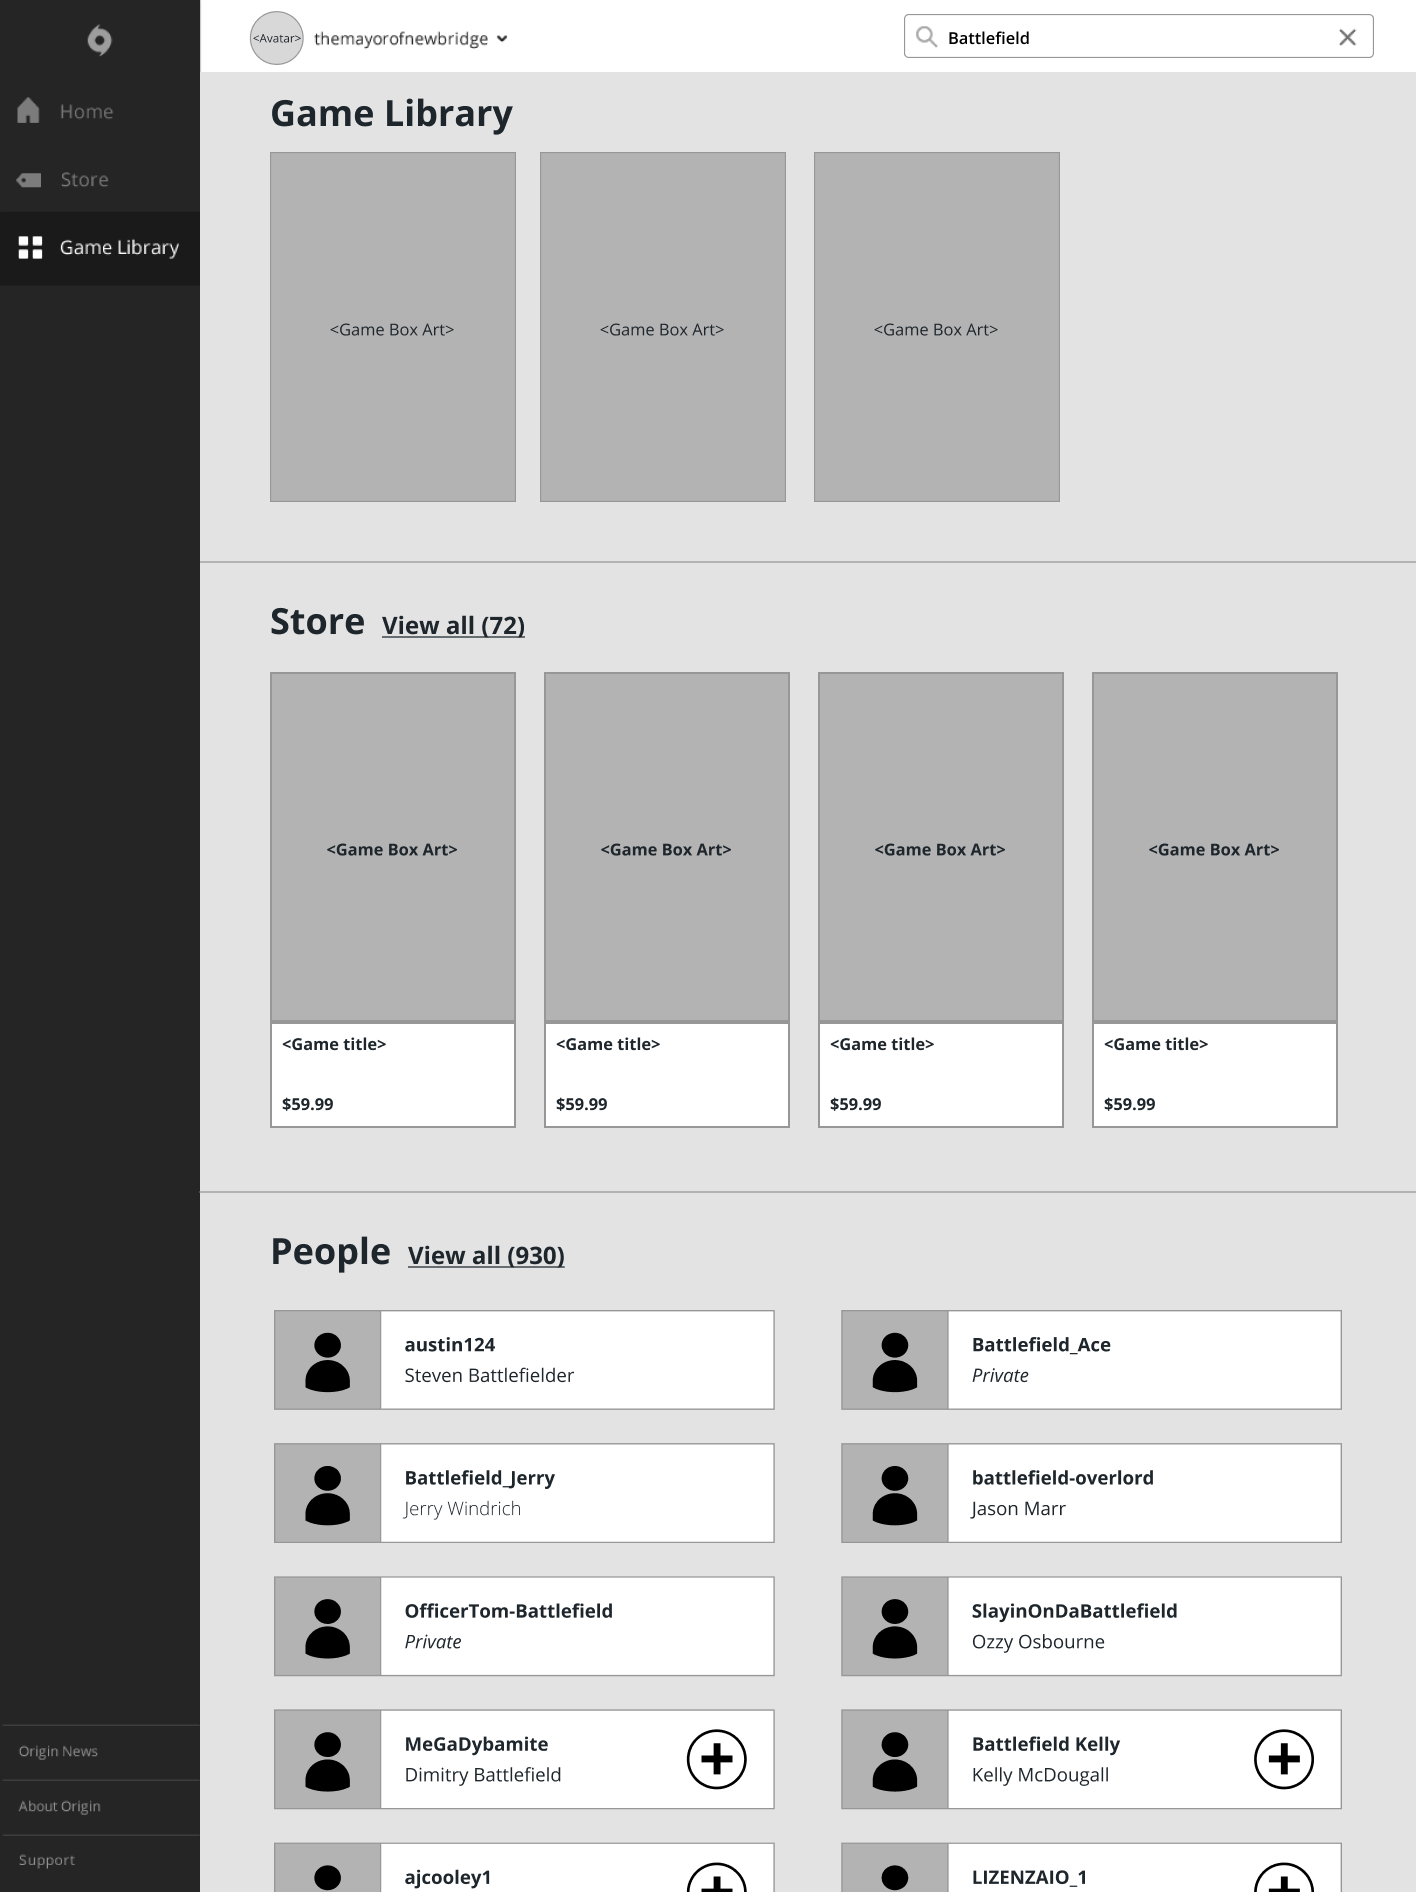Click the Store tag icon

coord(29,180)
